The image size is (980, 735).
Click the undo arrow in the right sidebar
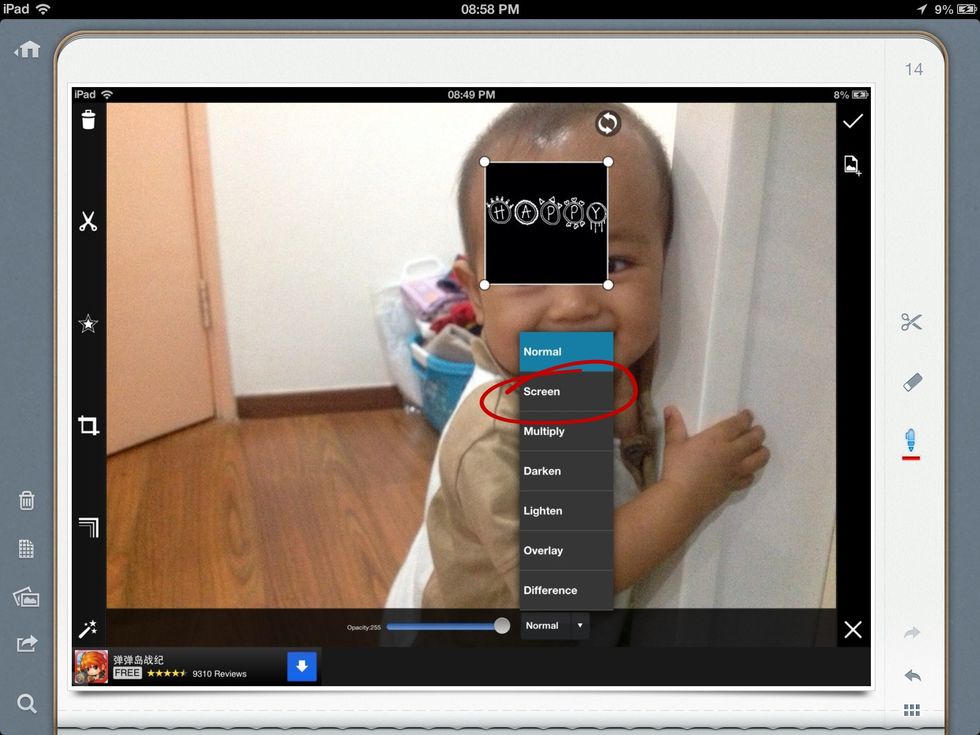point(911,676)
